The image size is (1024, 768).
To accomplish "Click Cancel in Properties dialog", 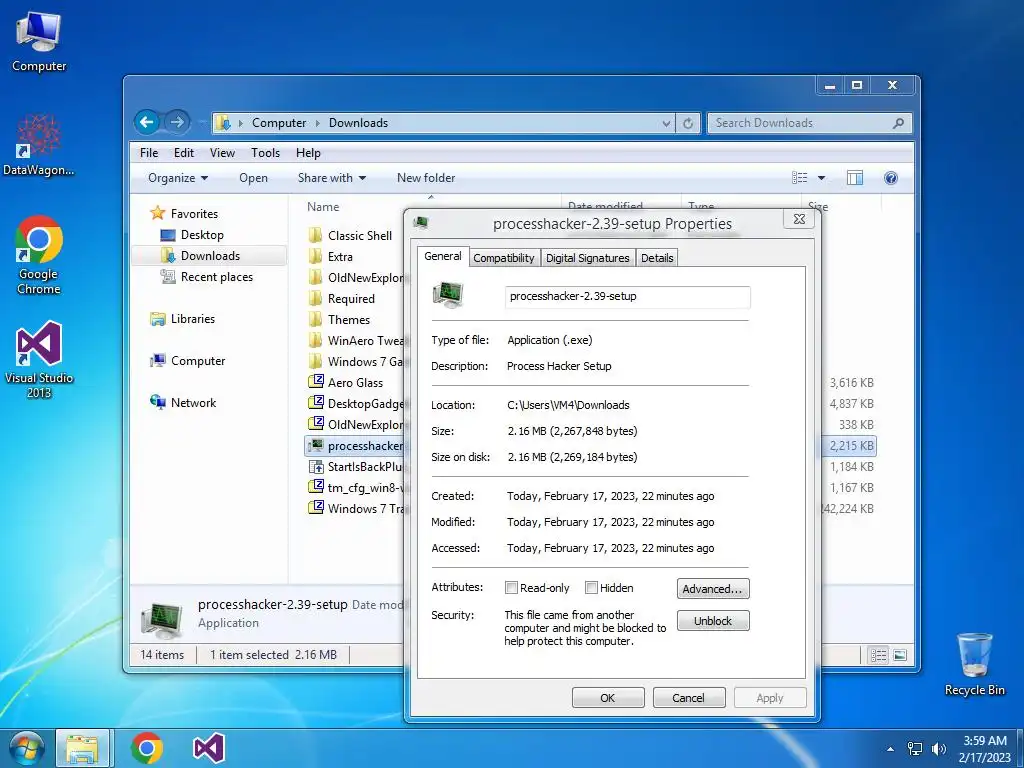I will [688, 697].
